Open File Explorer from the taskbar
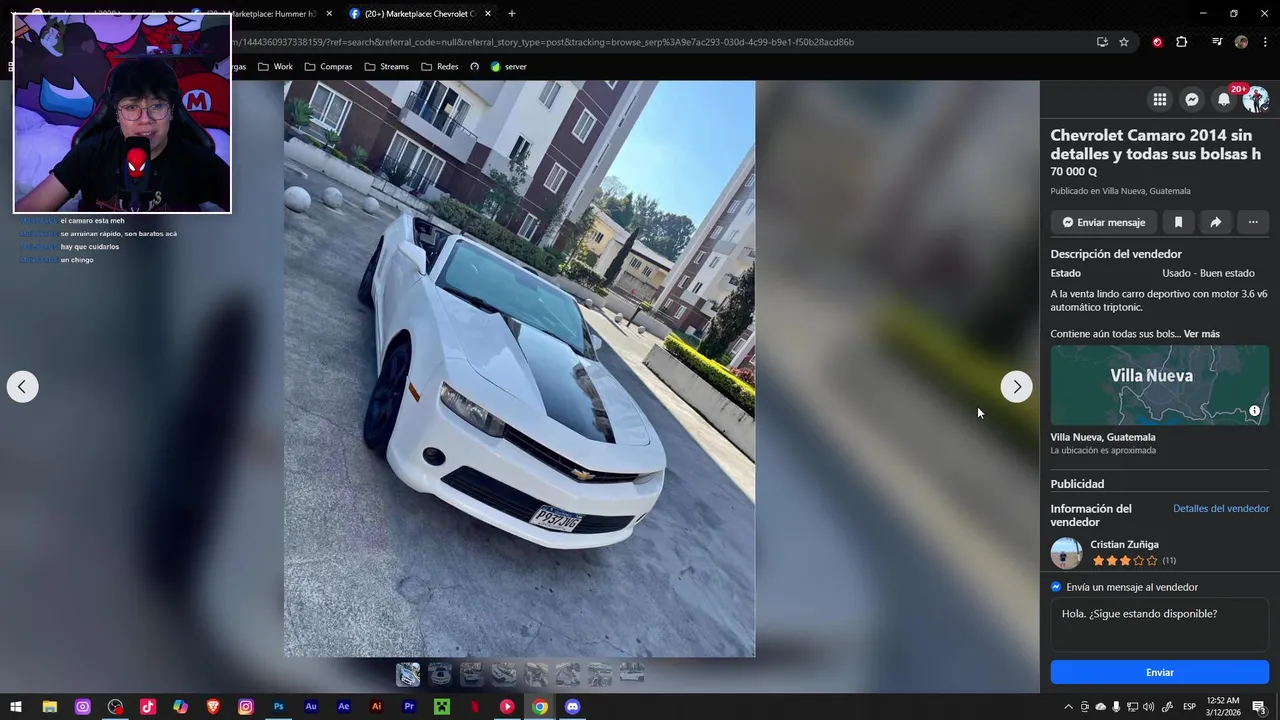The width and height of the screenshot is (1280, 720). pyautogui.click(x=50, y=707)
